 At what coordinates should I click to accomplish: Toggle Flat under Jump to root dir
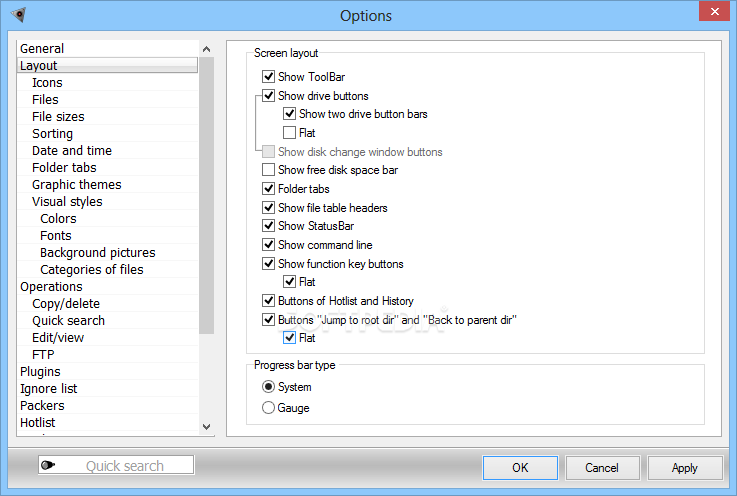[x=290, y=338]
